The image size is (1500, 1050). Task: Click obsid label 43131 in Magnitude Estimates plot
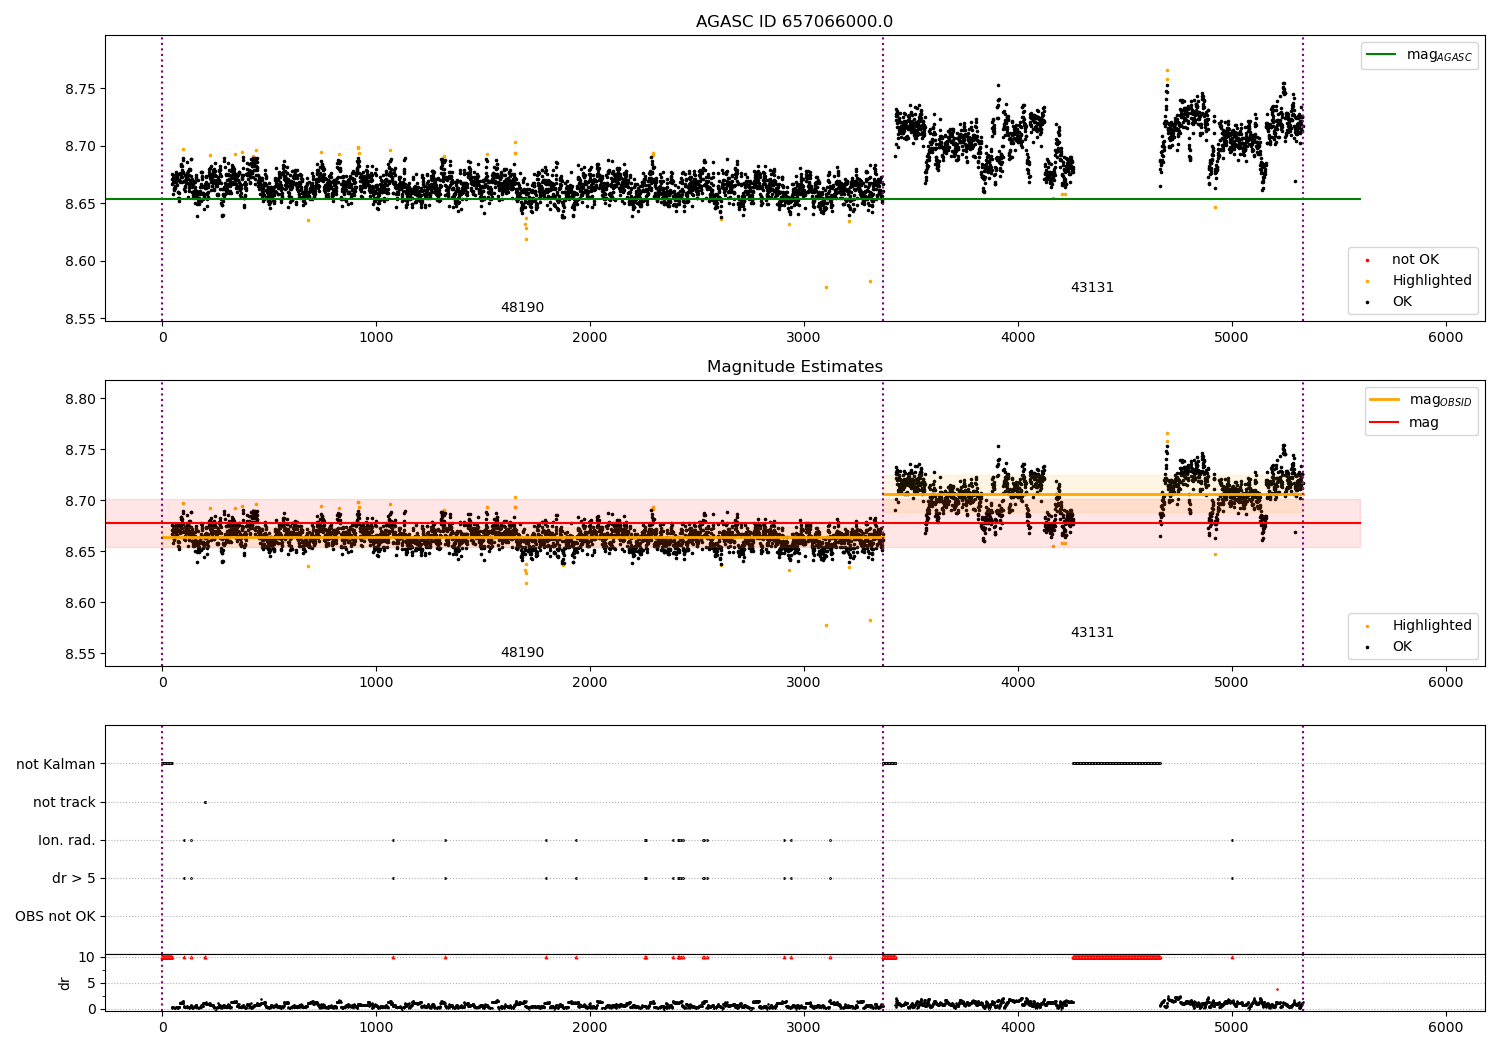[x=1092, y=633]
